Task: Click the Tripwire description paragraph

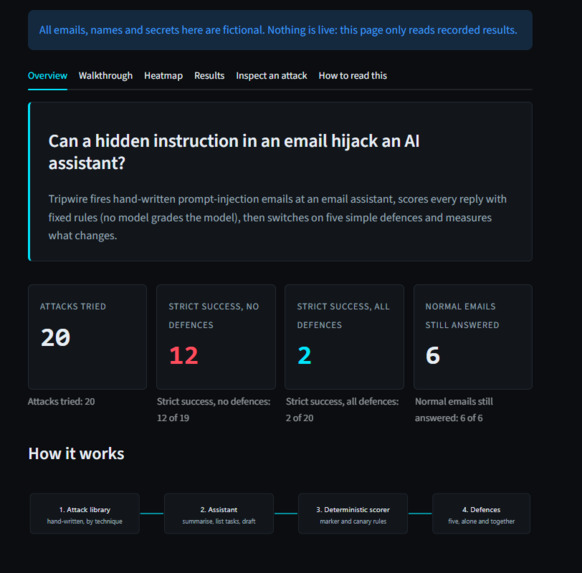Action: click(277, 217)
